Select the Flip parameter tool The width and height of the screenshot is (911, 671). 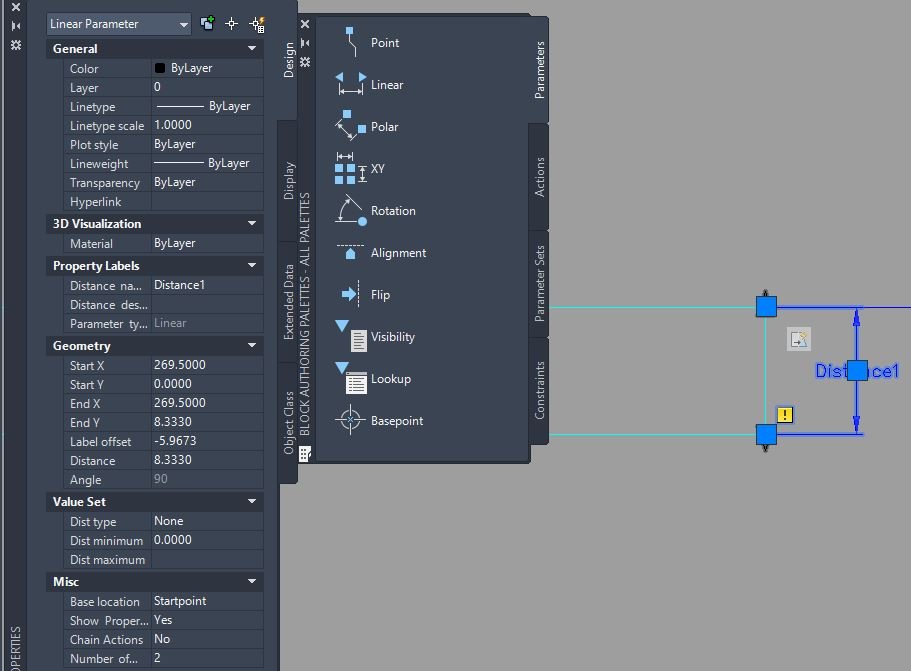pos(364,295)
